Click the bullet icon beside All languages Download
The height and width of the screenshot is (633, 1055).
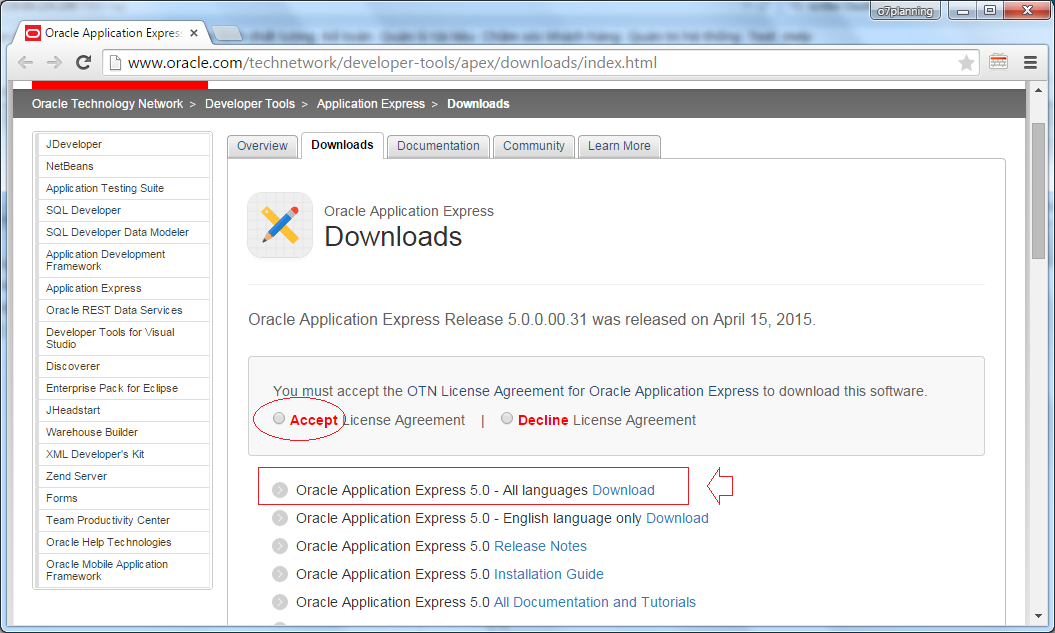point(280,490)
